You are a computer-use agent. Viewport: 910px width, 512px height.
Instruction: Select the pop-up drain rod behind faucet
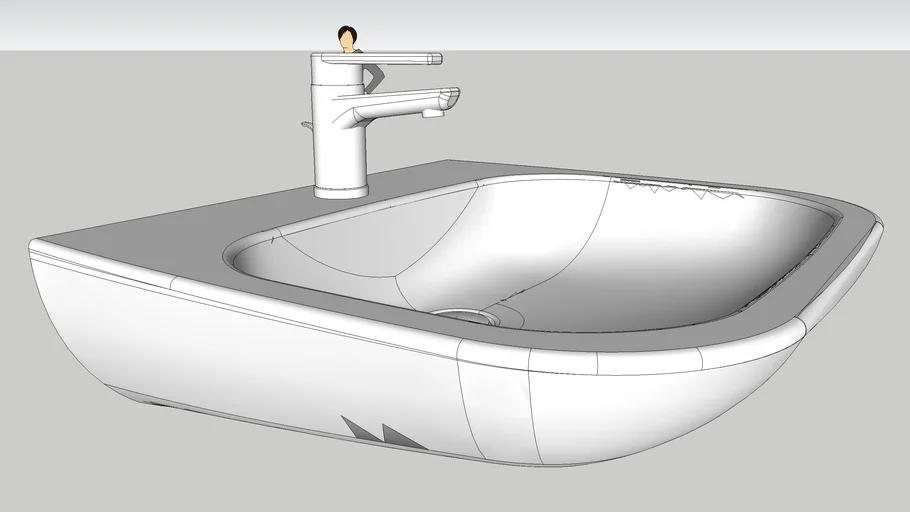point(307,125)
